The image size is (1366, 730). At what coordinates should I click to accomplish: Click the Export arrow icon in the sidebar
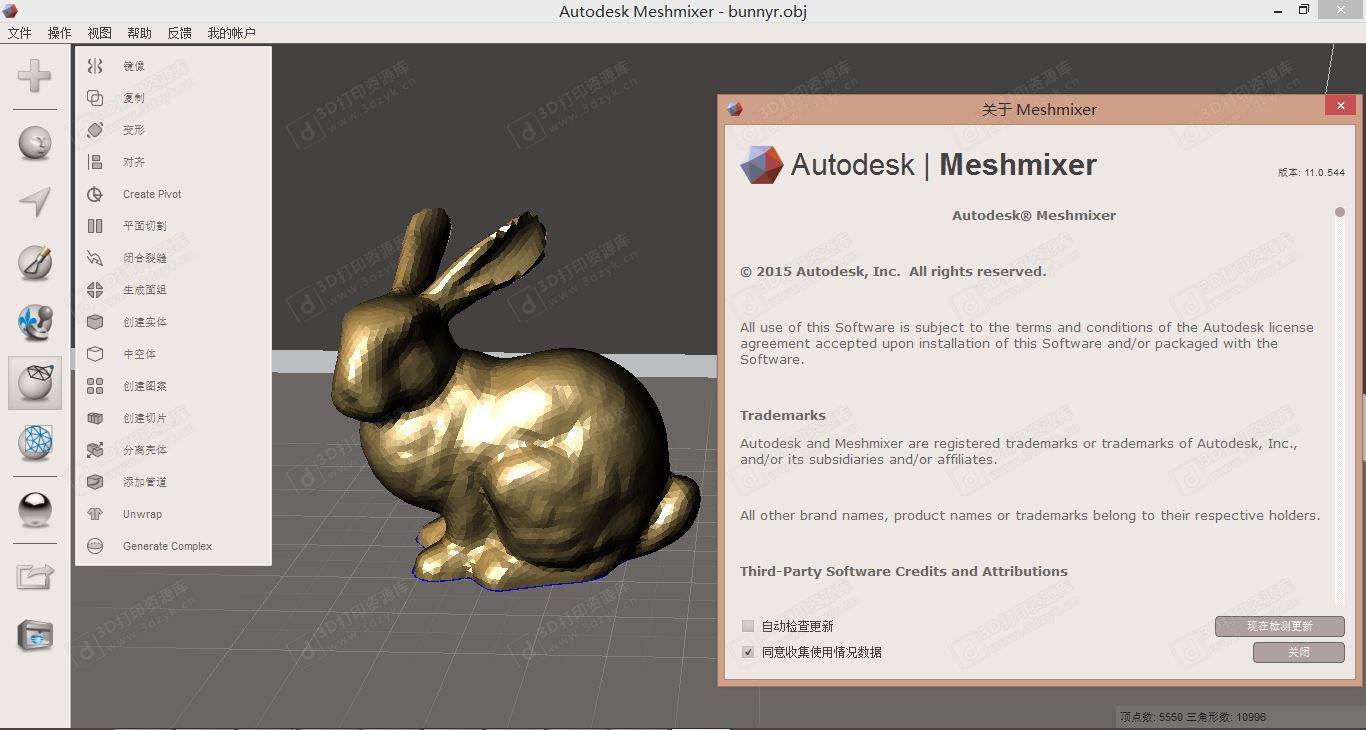point(35,576)
